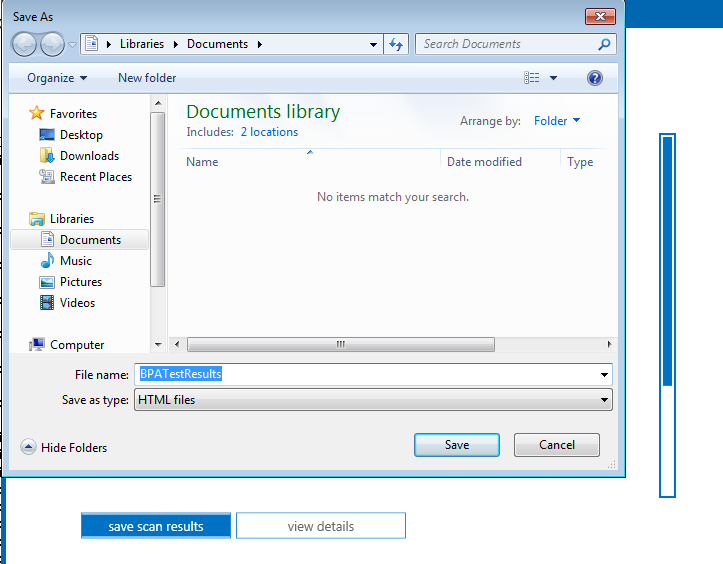
Task: Select Libraries node in navigation pane
Action: pos(72,219)
